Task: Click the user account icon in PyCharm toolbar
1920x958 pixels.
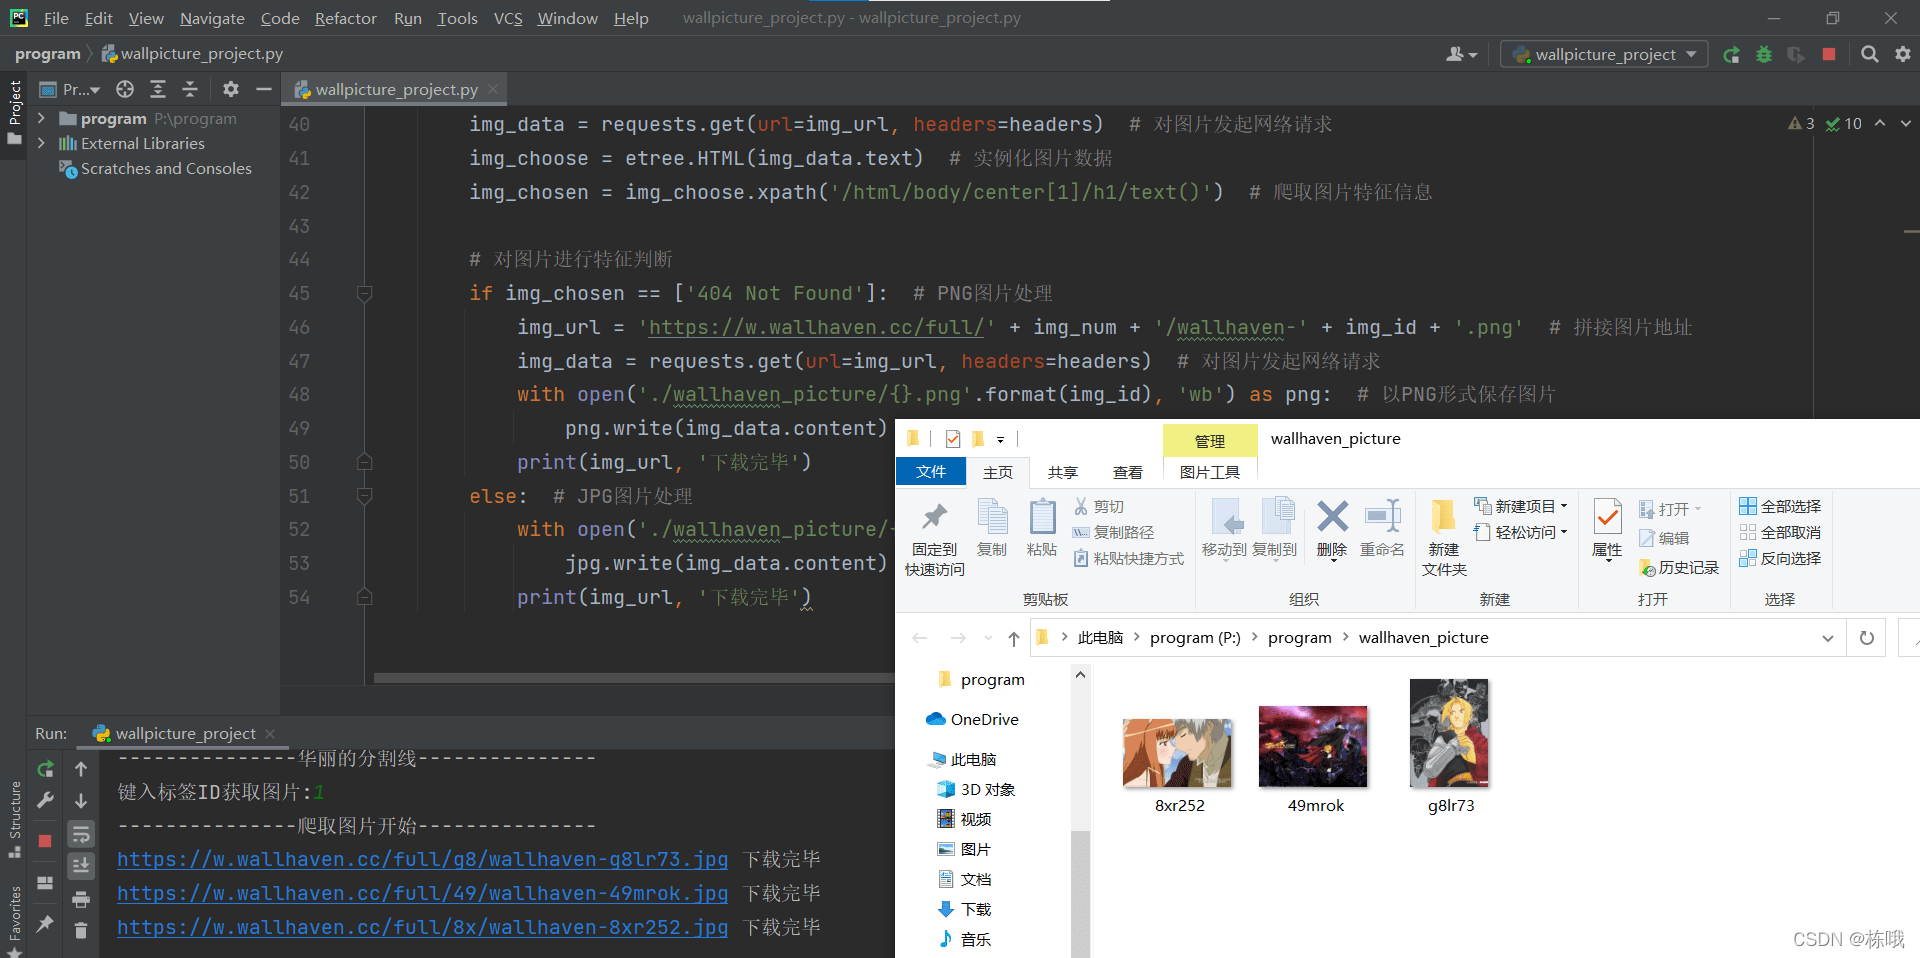Action: (1461, 55)
